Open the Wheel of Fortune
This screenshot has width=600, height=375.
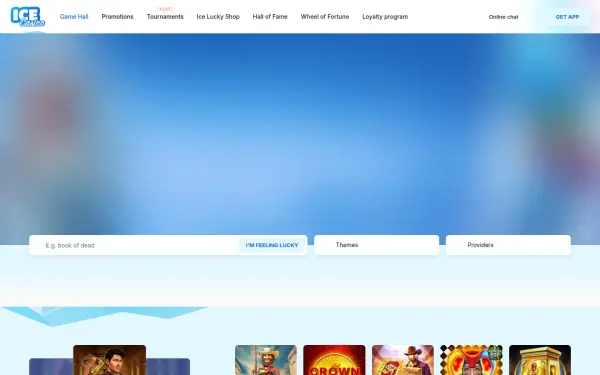click(324, 17)
